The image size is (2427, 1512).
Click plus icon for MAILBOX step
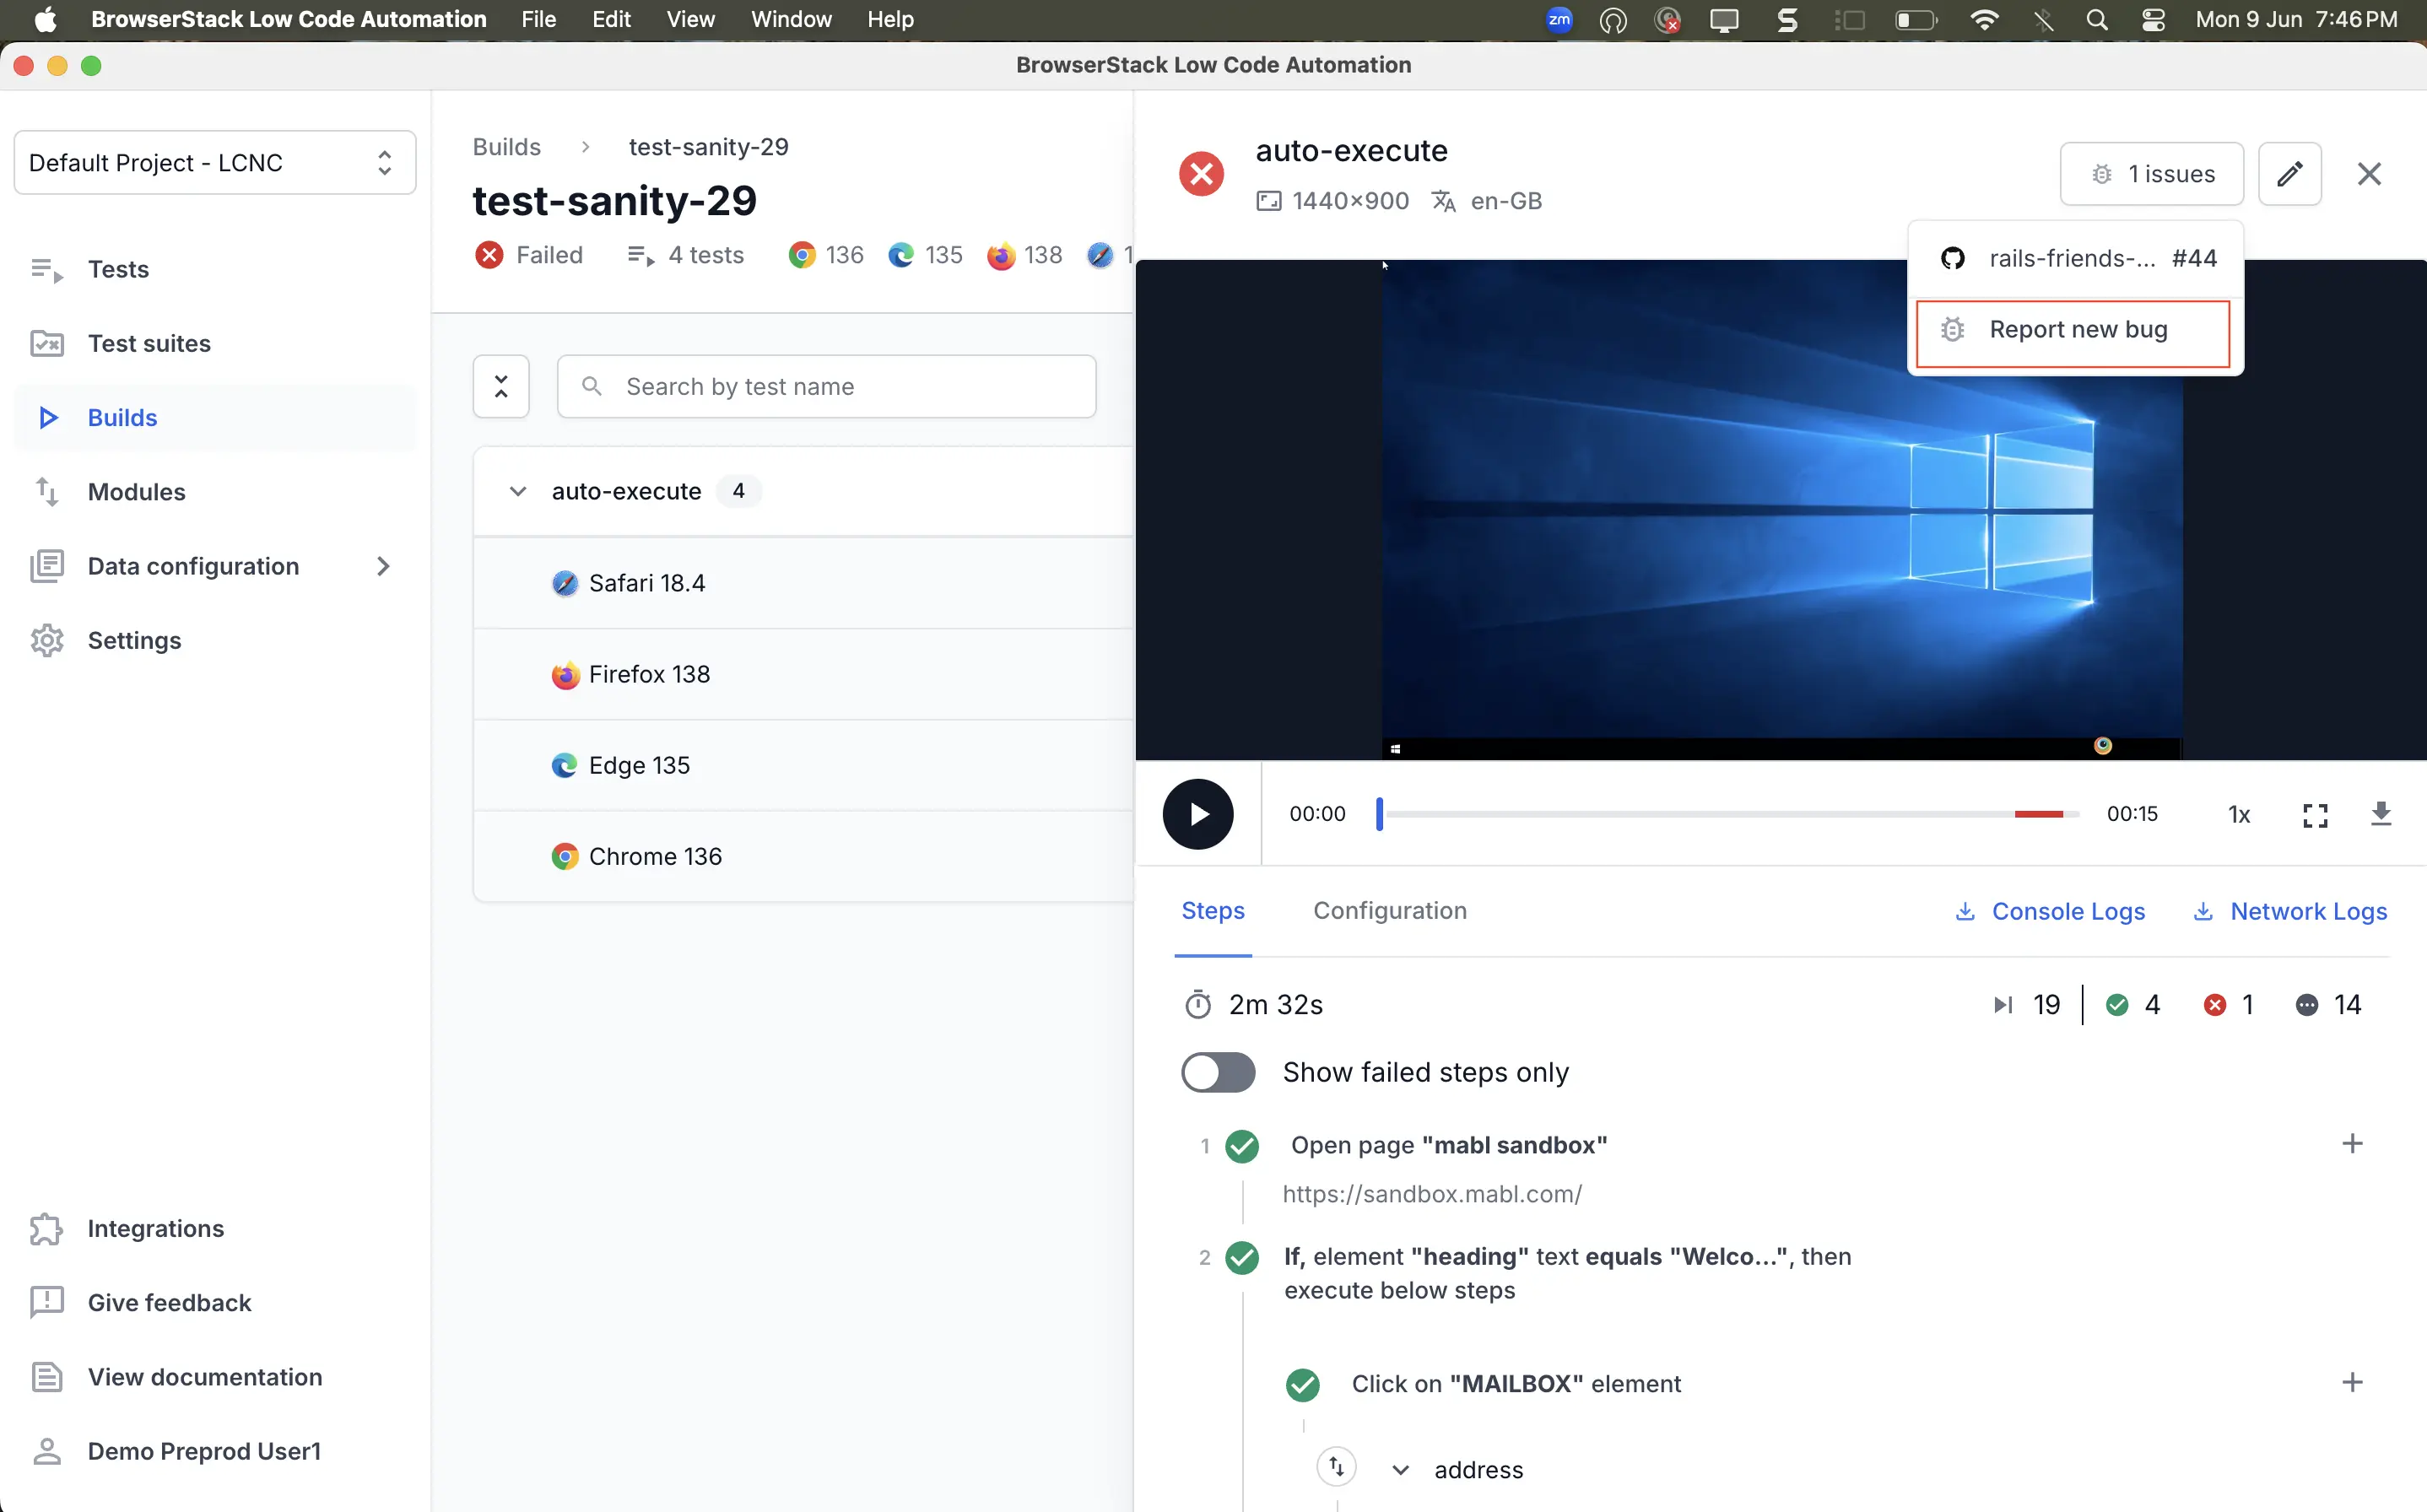[2352, 1383]
